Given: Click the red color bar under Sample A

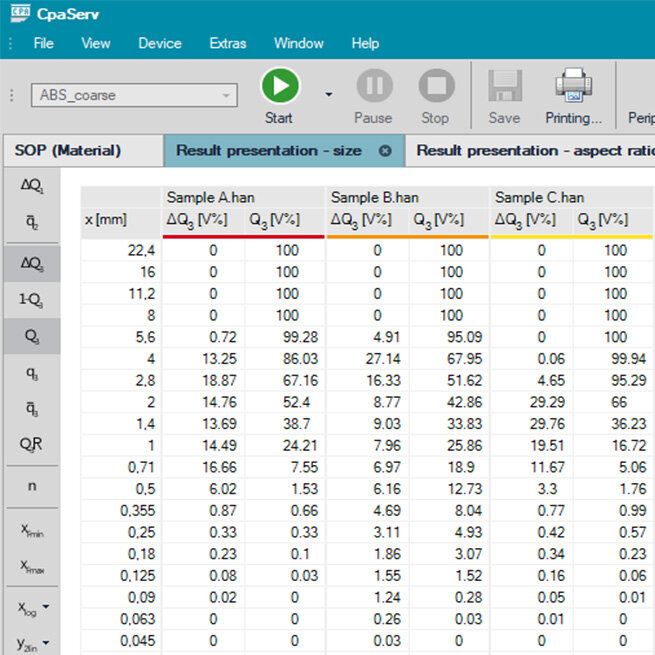Looking at the screenshot, I should pyautogui.click(x=243, y=237).
